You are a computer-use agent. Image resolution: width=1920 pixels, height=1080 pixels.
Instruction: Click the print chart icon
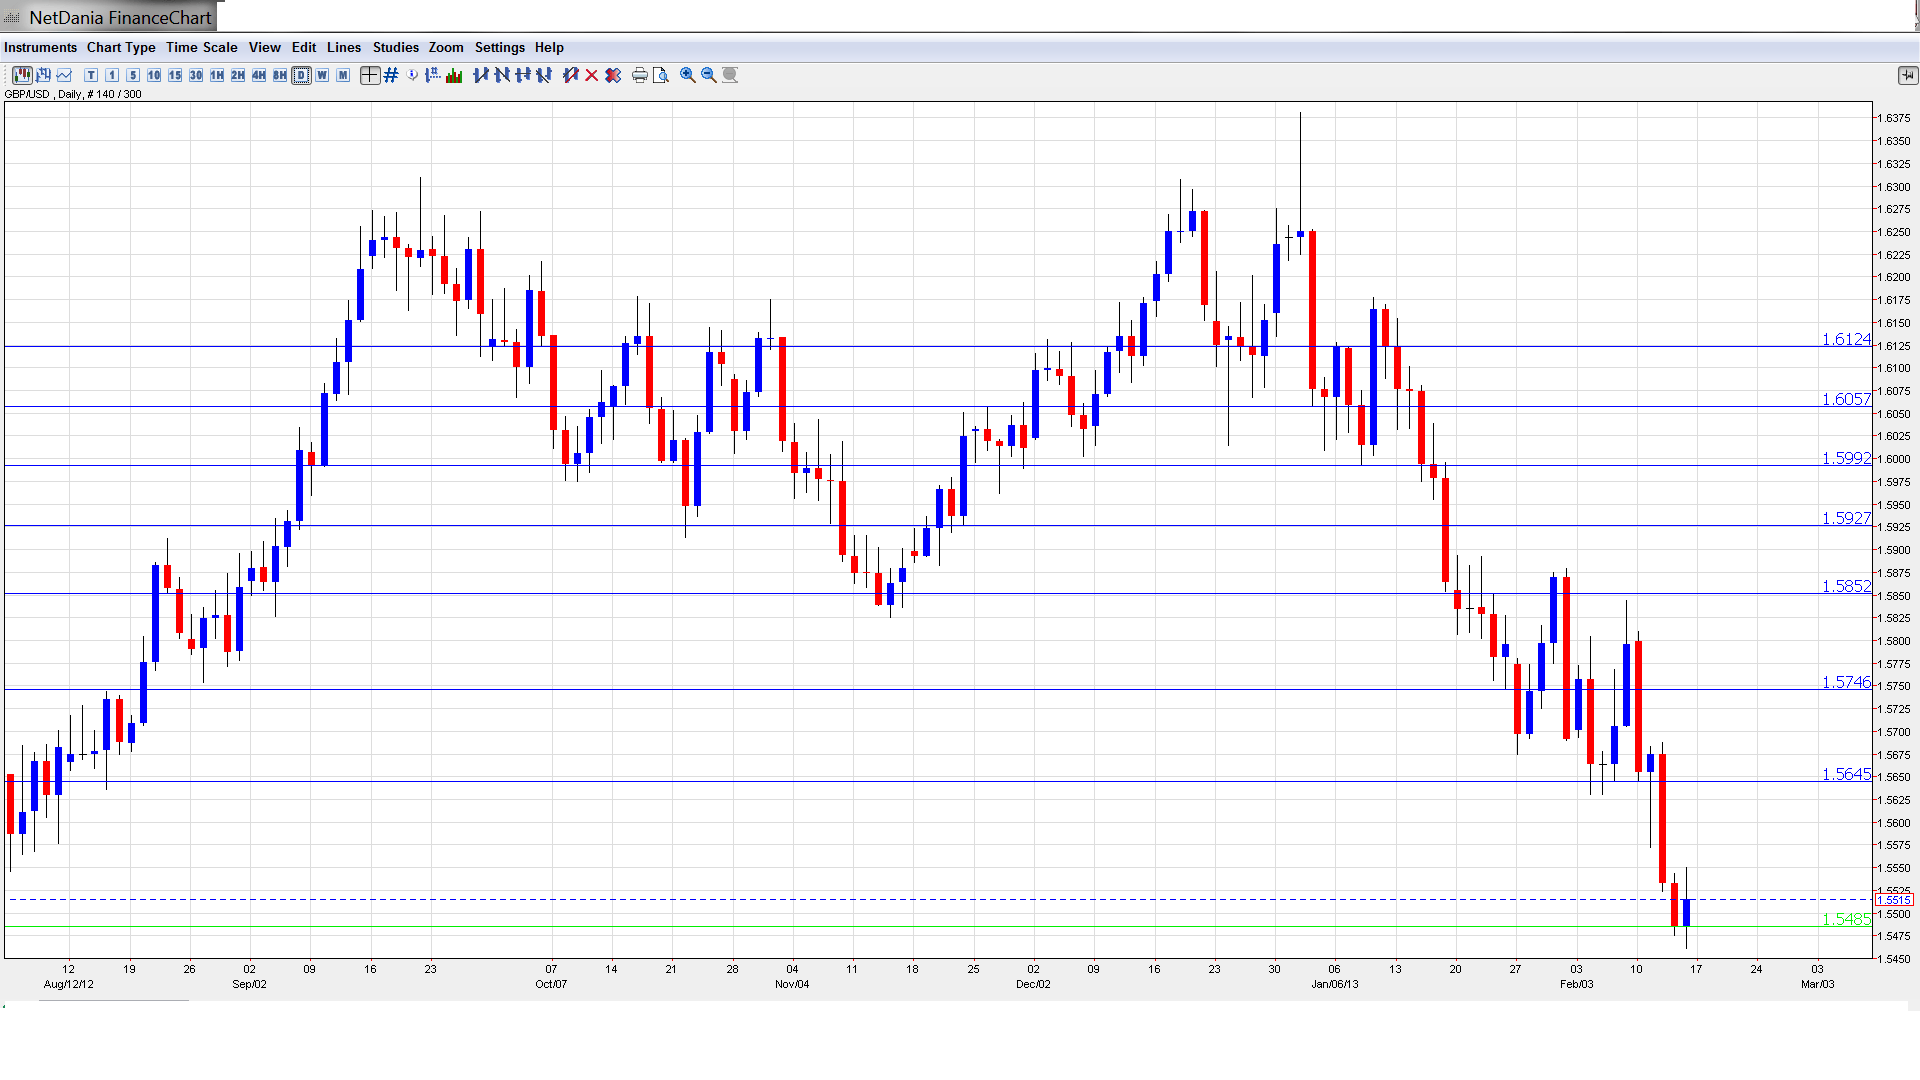coord(640,75)
